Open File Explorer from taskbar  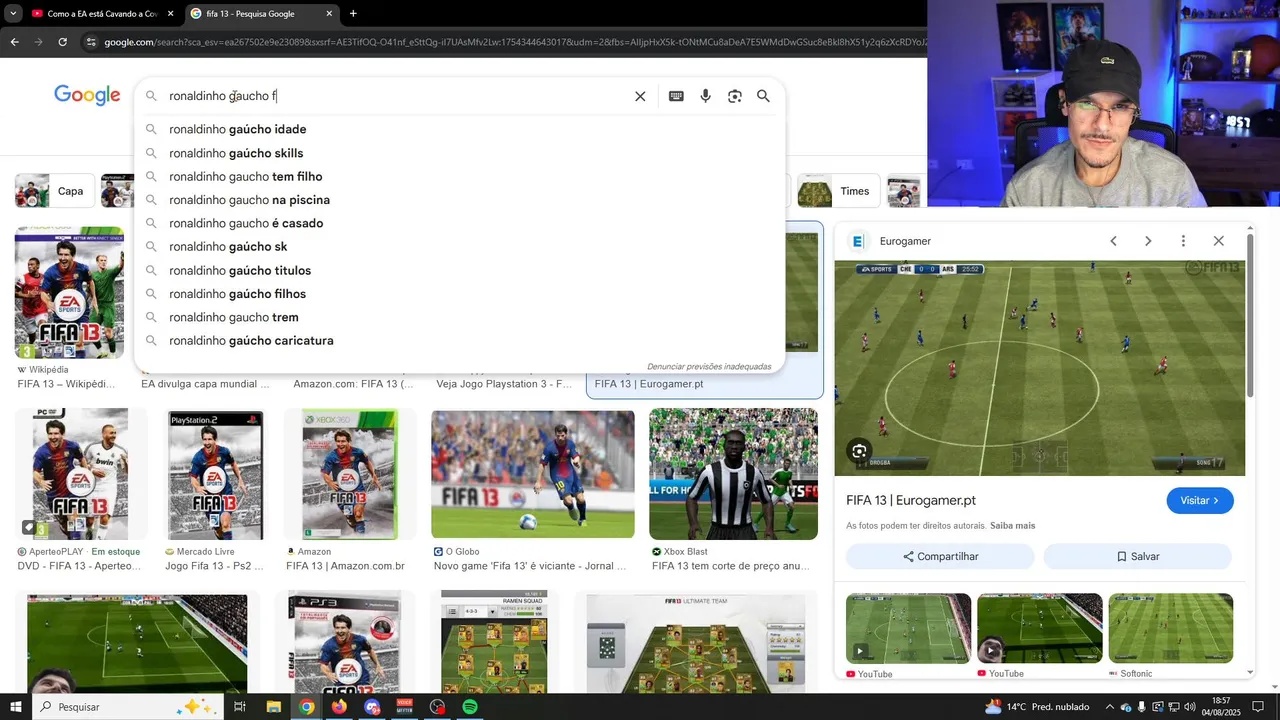tap(273, 707)
